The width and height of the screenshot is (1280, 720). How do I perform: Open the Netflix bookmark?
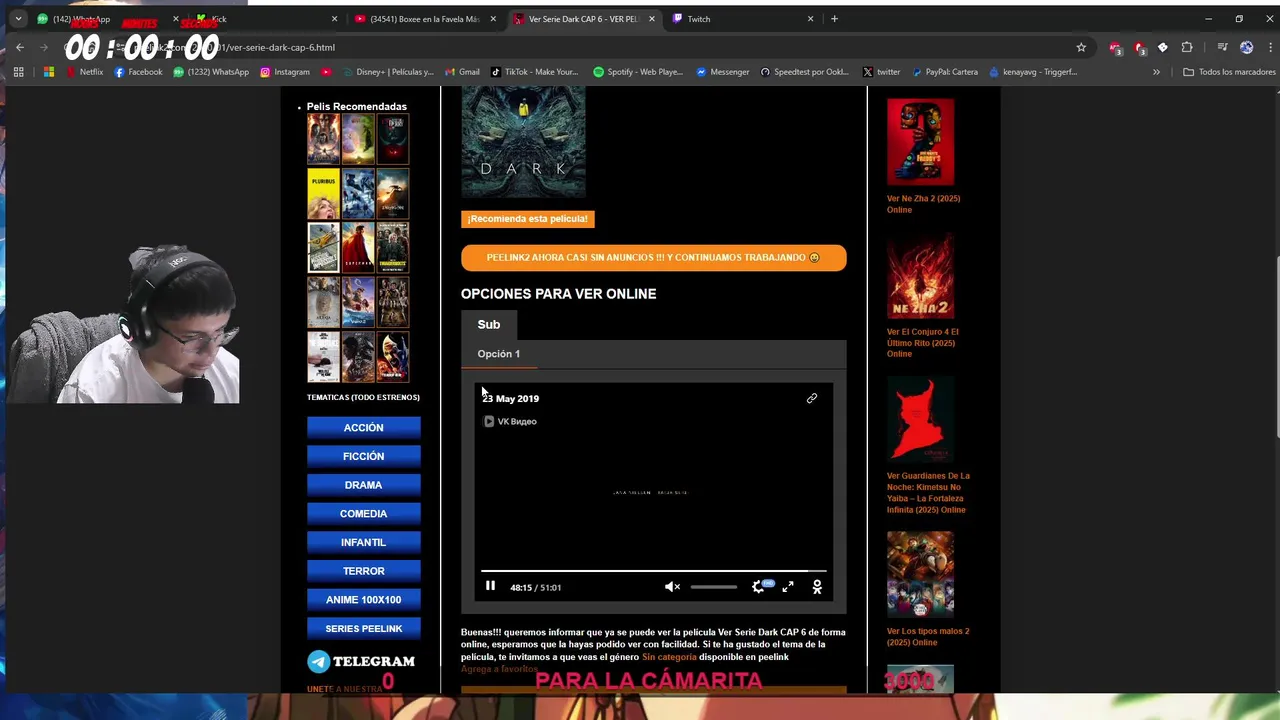click(84, 72)
